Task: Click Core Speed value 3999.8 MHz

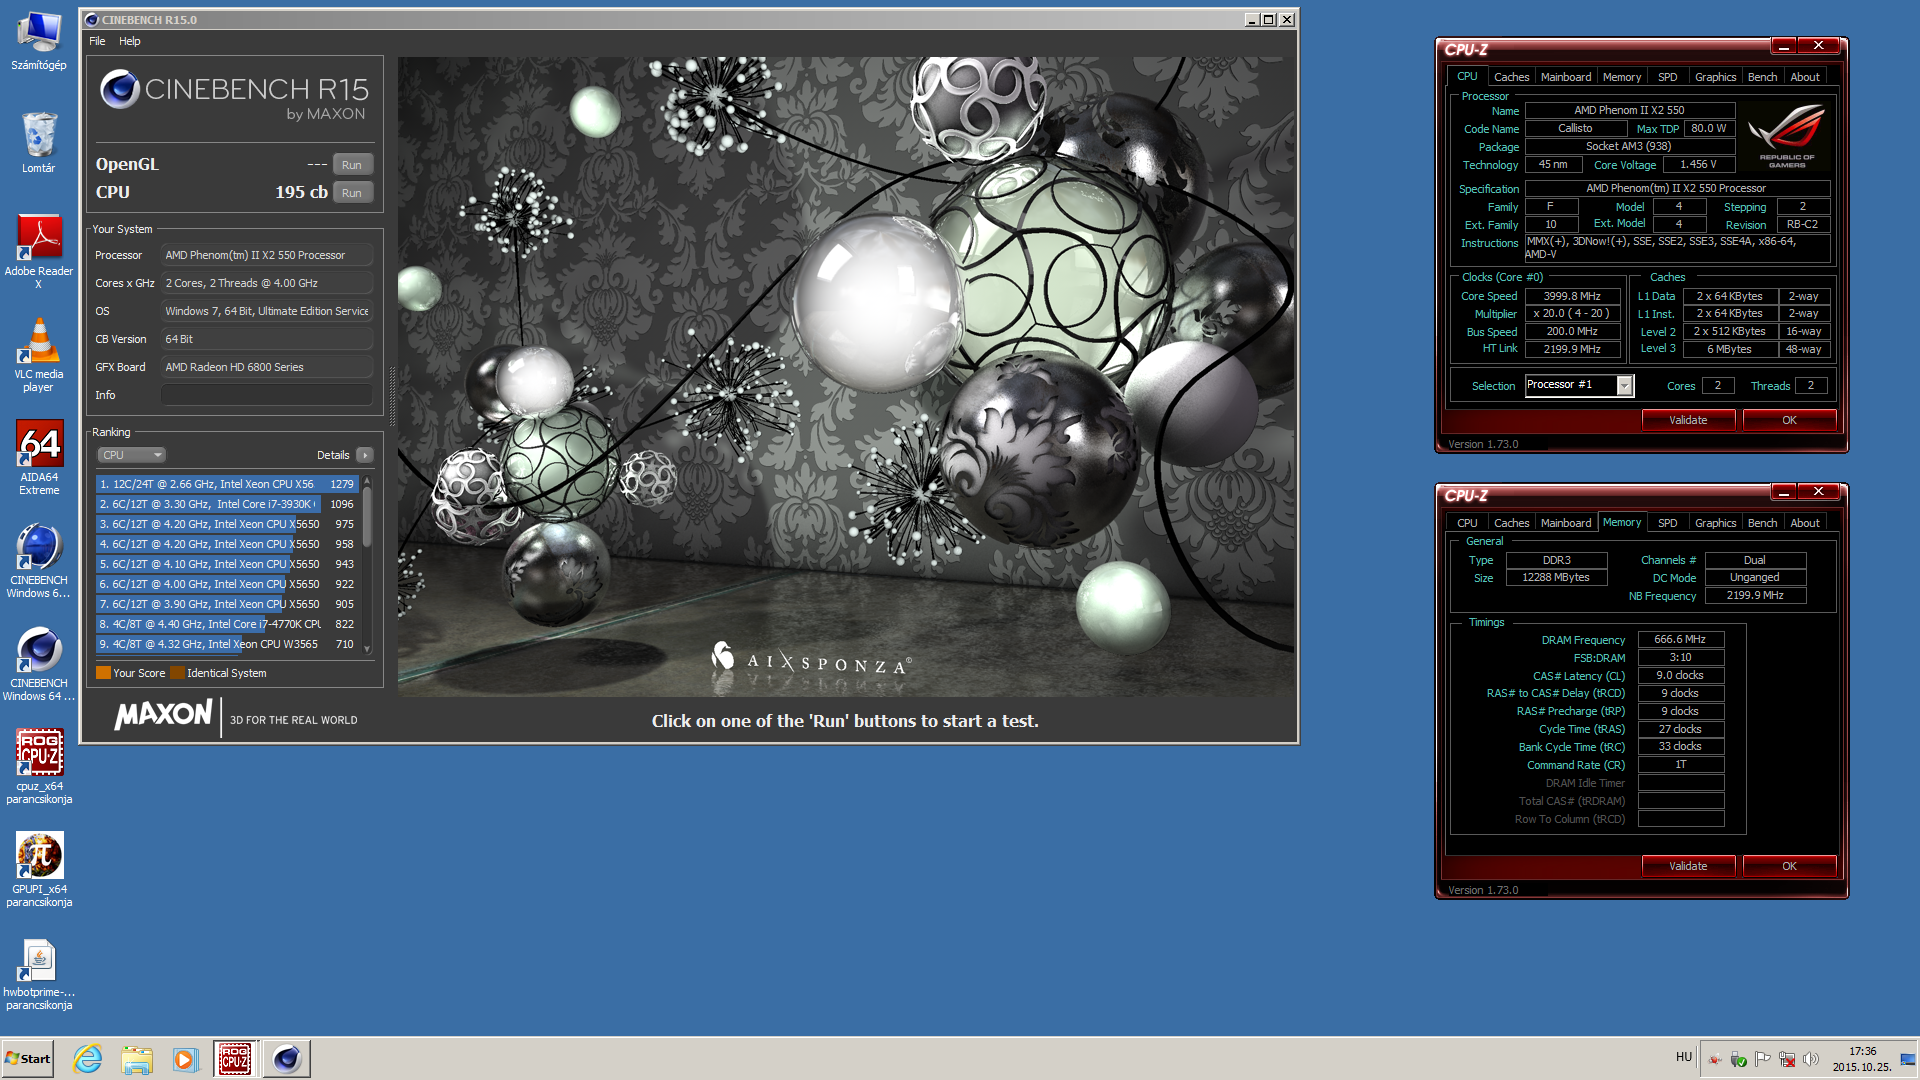Action: pyautogui.click(x=1572, y=296)
